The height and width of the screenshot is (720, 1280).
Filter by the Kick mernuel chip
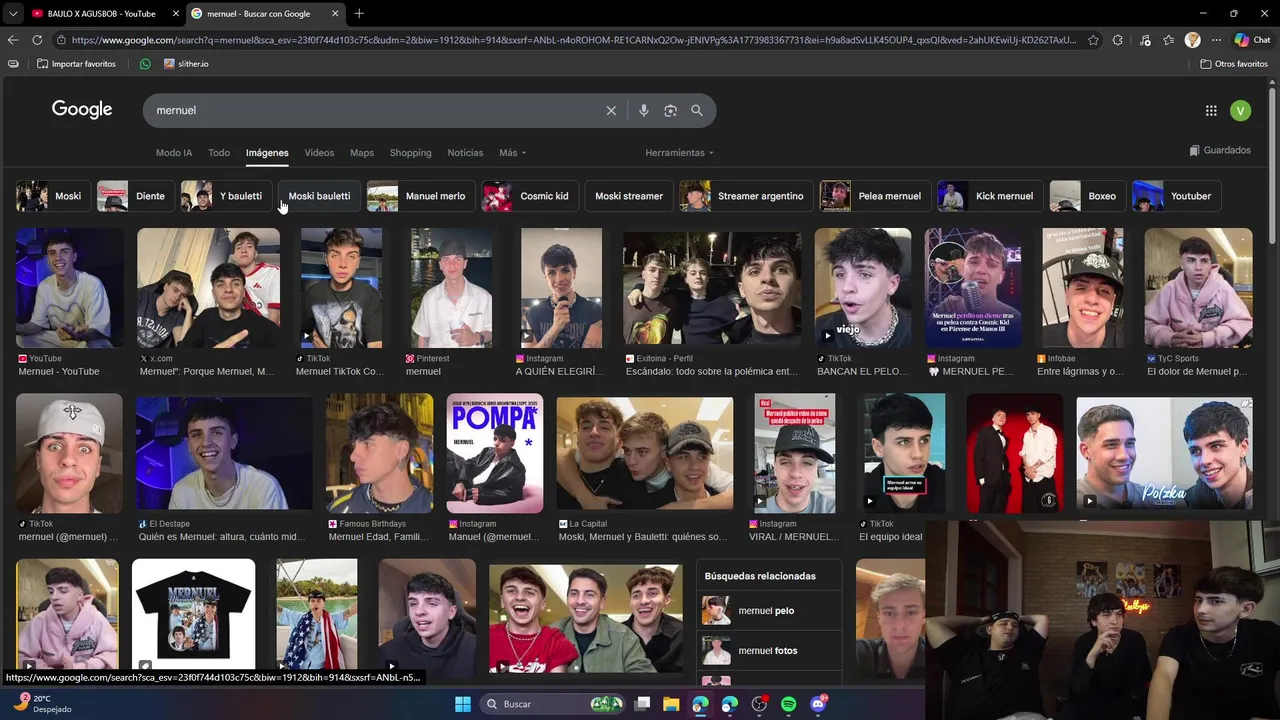pyautogui.click(x=990, y=196)
